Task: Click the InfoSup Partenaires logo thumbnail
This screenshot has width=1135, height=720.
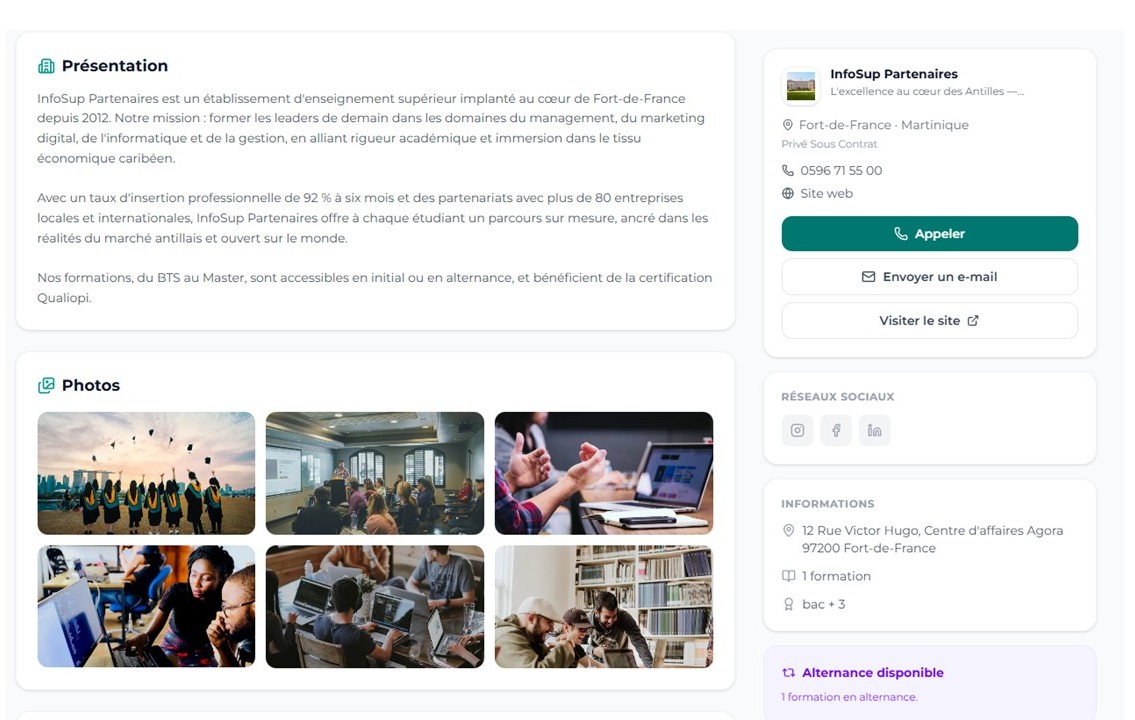Action: coord(801,86)
